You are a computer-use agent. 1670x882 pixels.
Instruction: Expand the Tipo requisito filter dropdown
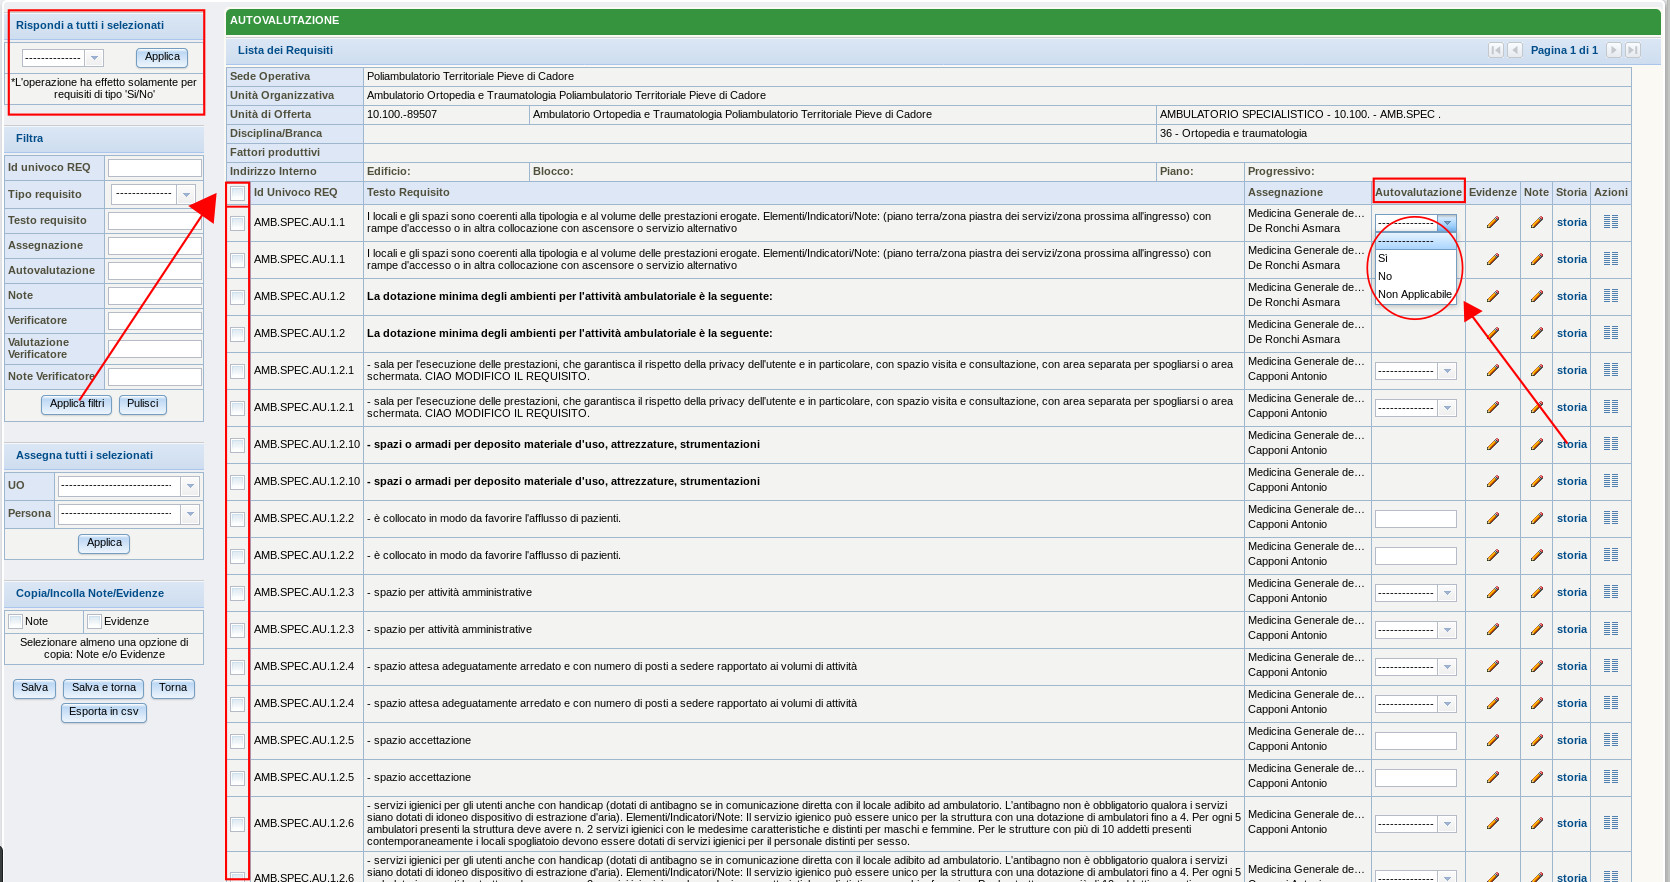(x=185, y=195)
